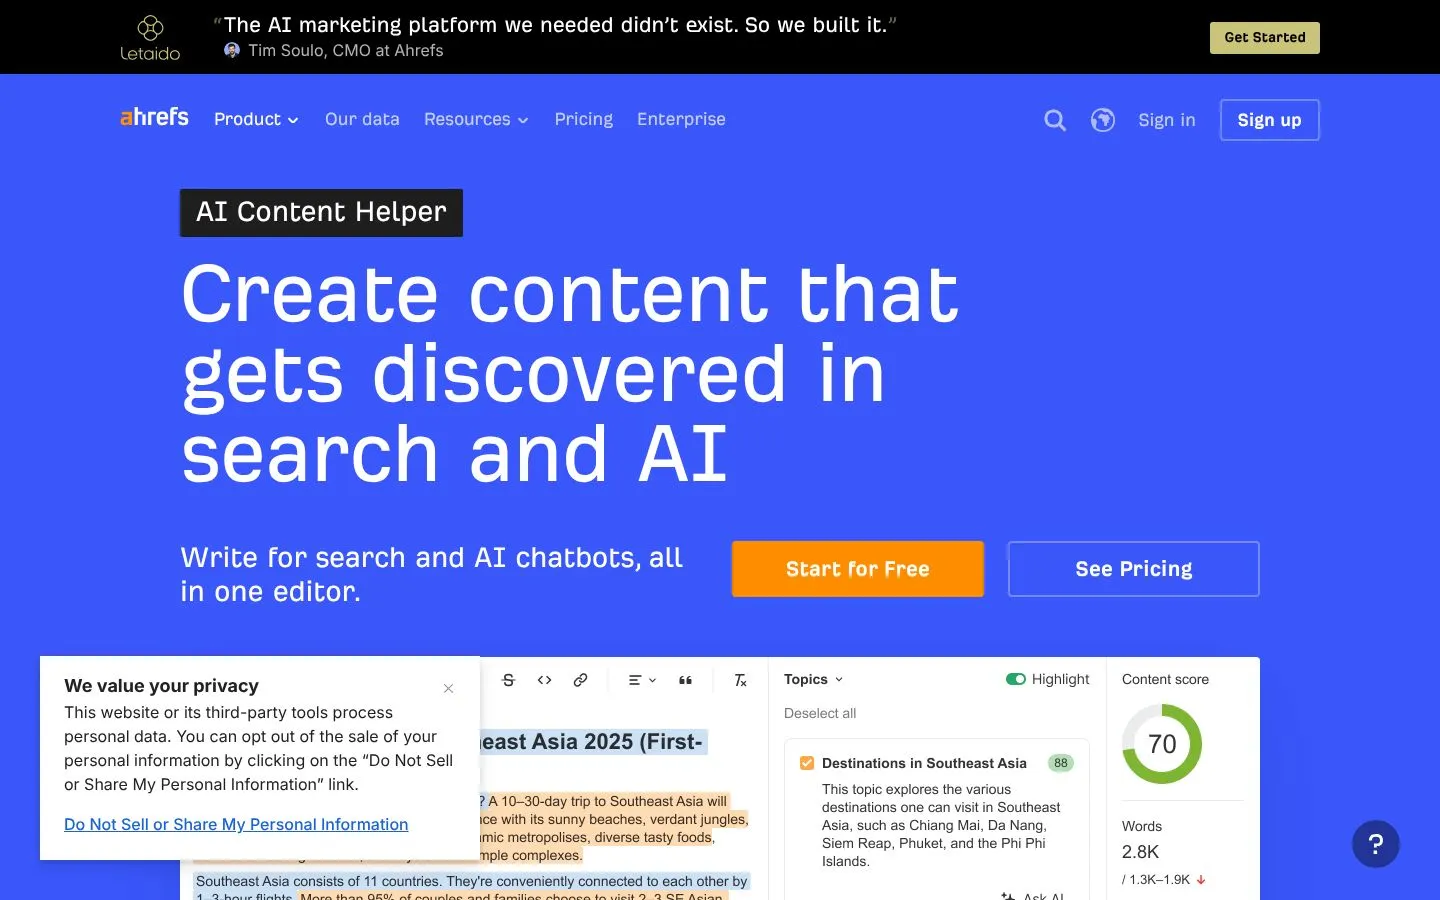This screenshot has width=1440, height=900.
Task: Click Tim Soulo's avatar in the banner
Action: click(x=232, y=50)
